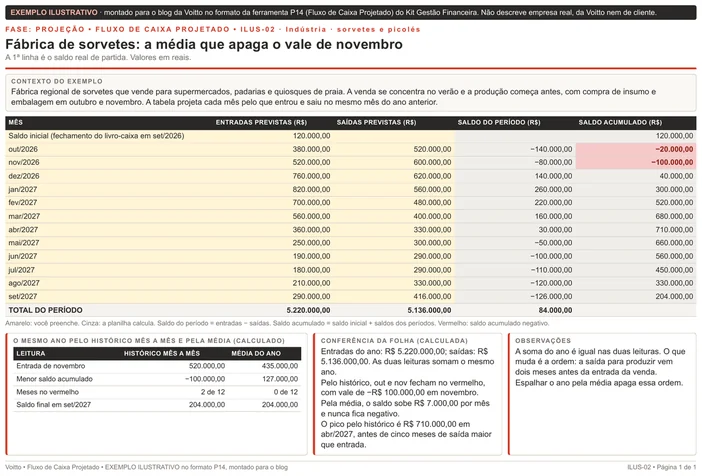
Task: Click the 'fev/2027' row label
Action: coord(22,202)
